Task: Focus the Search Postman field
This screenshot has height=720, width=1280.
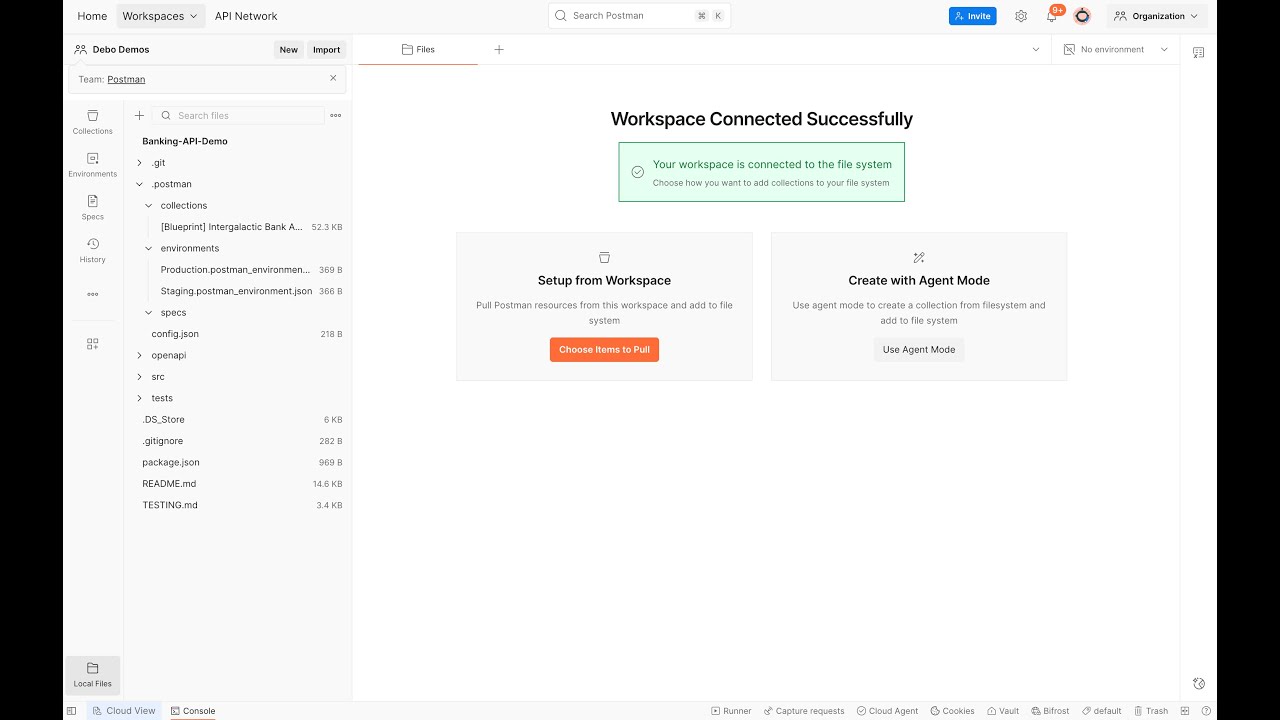Action: (640, 16)
